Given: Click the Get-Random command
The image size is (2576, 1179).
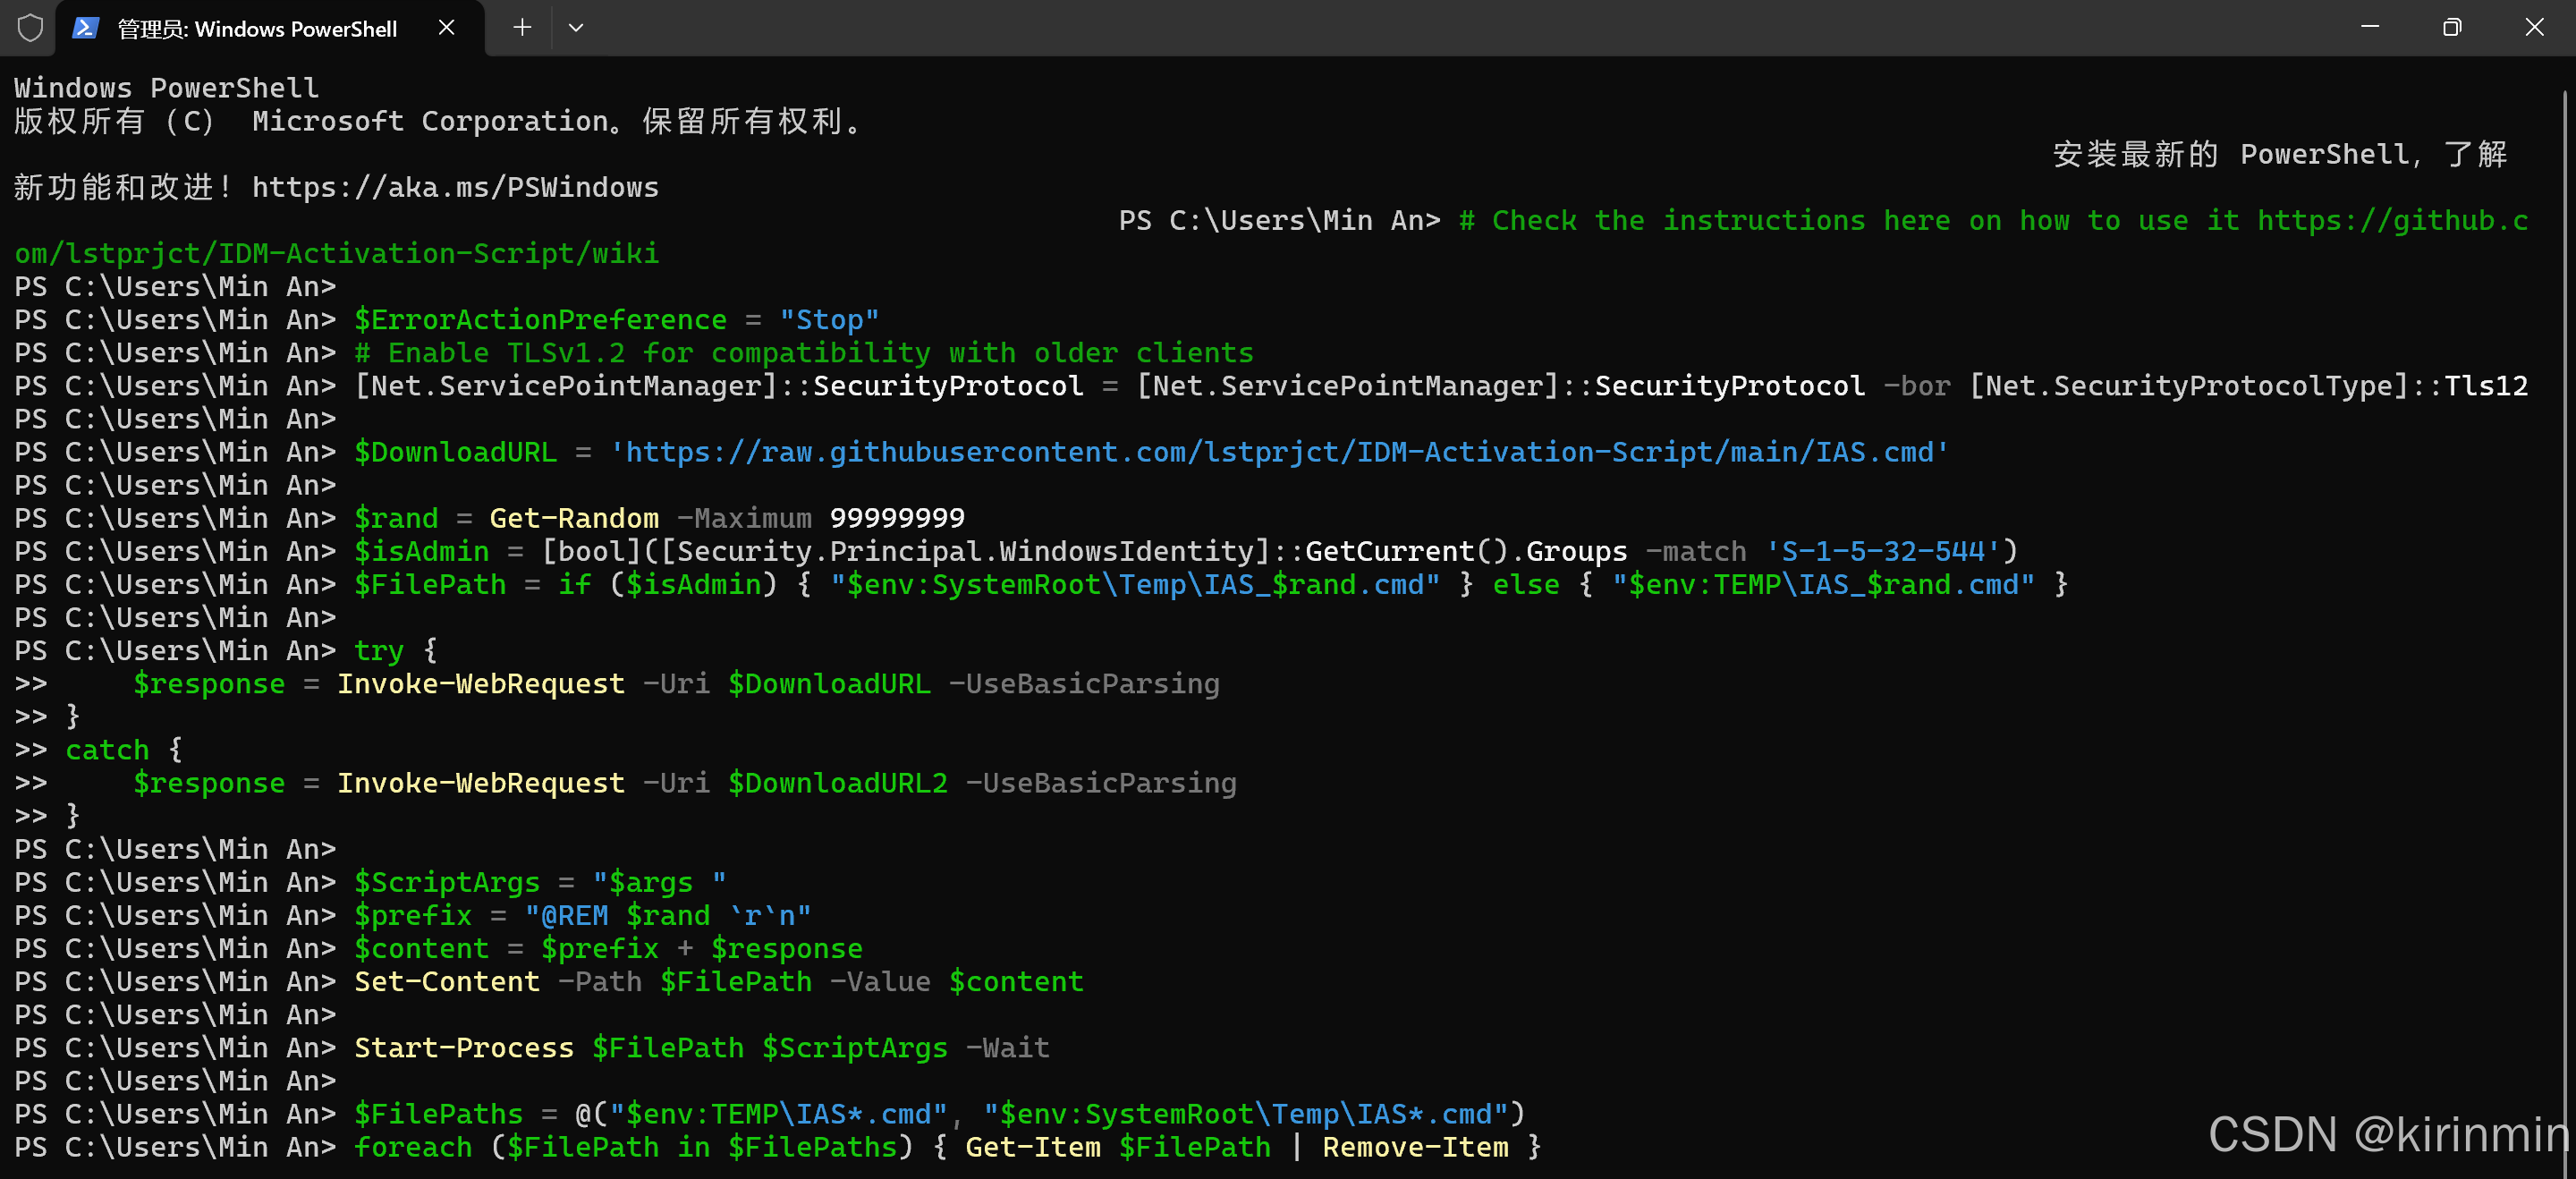Looking at the screenshot, I should (574, 518).
